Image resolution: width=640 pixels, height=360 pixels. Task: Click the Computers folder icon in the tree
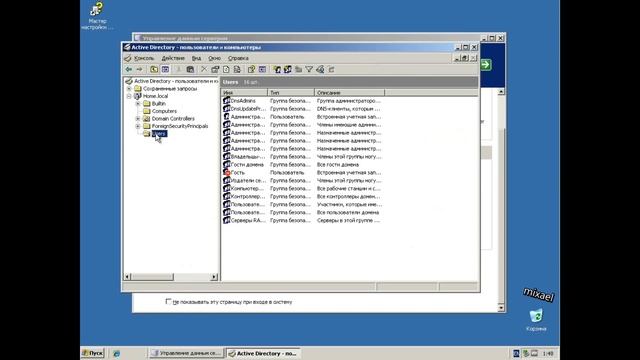147,111
